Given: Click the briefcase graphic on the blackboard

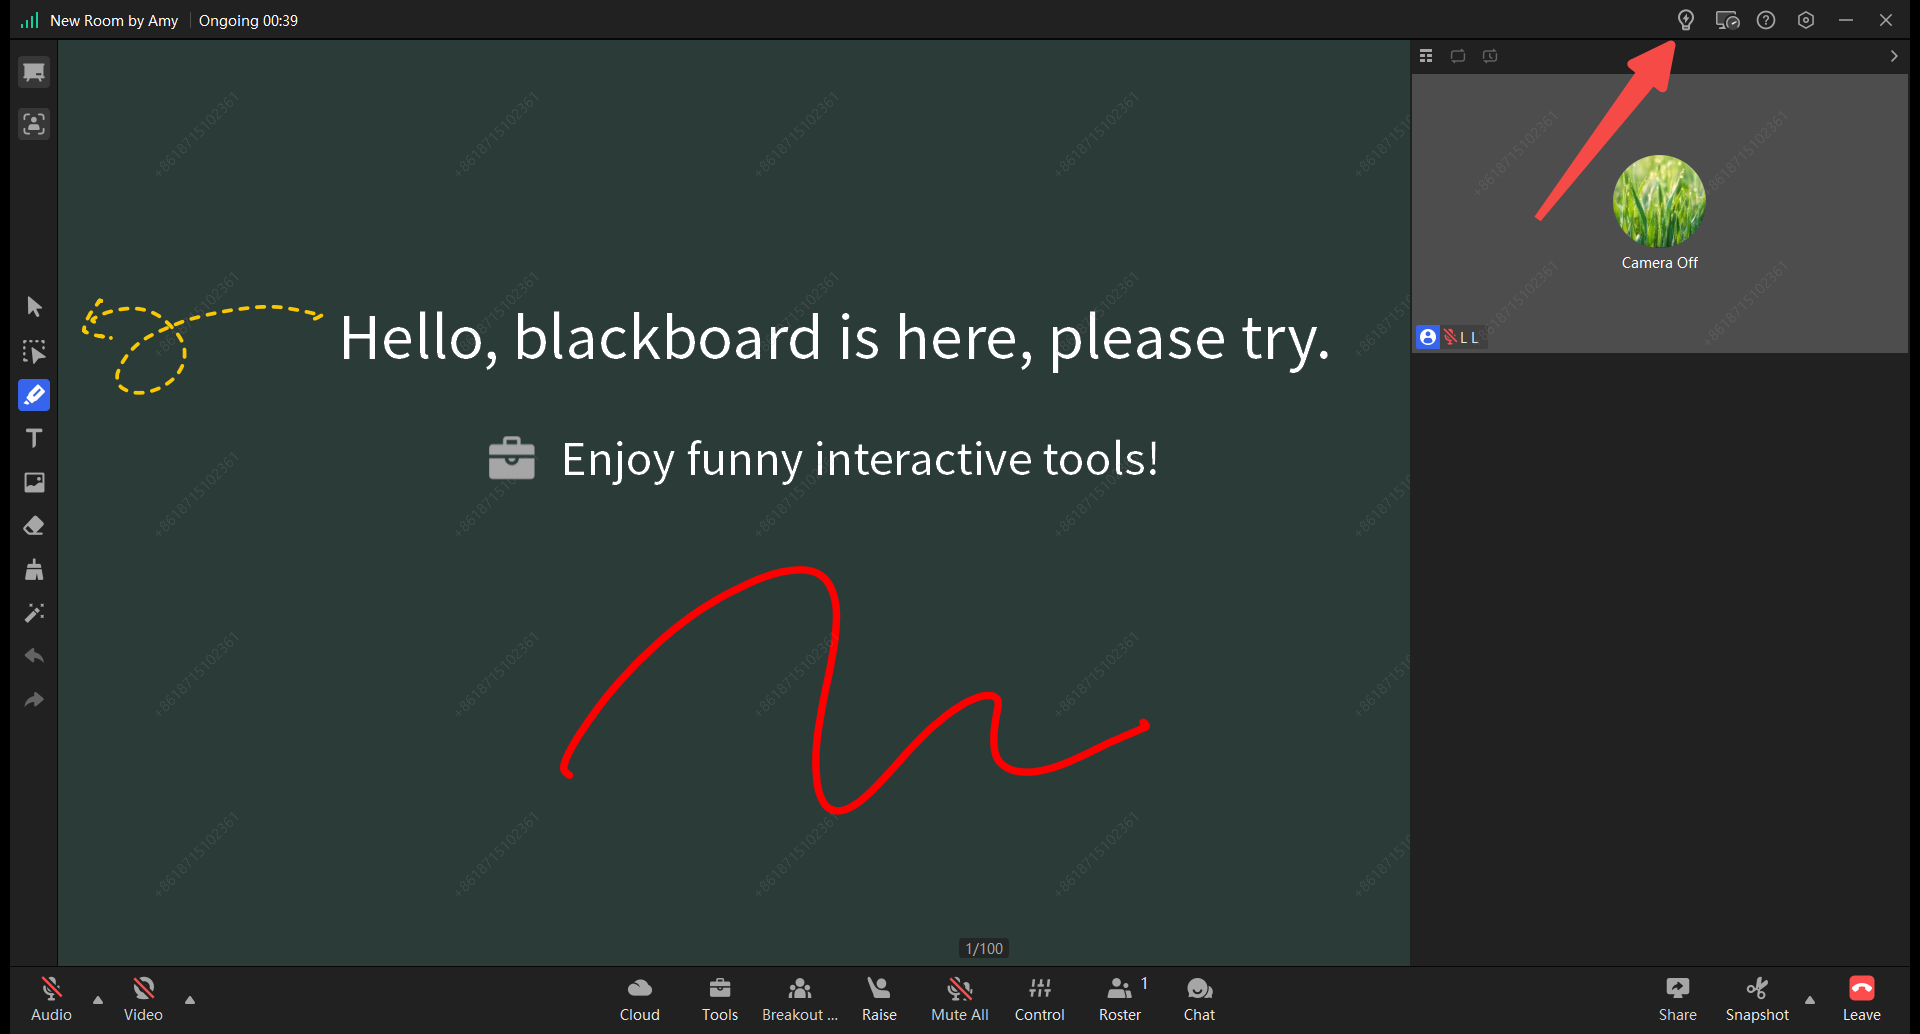Looking at the screenshot, I should pyautogui.click(x=512, y=458).
